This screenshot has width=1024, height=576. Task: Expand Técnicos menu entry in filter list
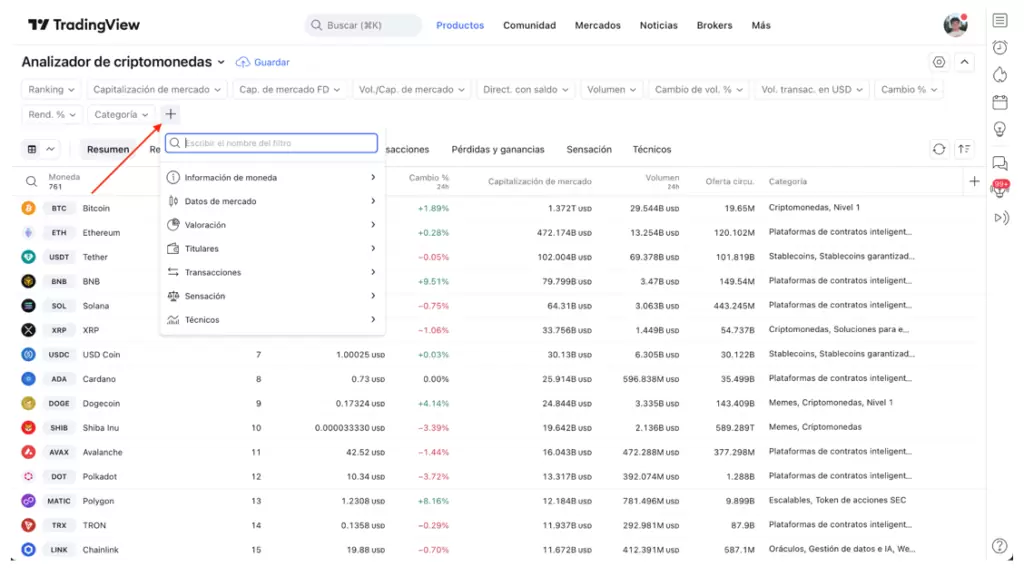tap(272, 319)
